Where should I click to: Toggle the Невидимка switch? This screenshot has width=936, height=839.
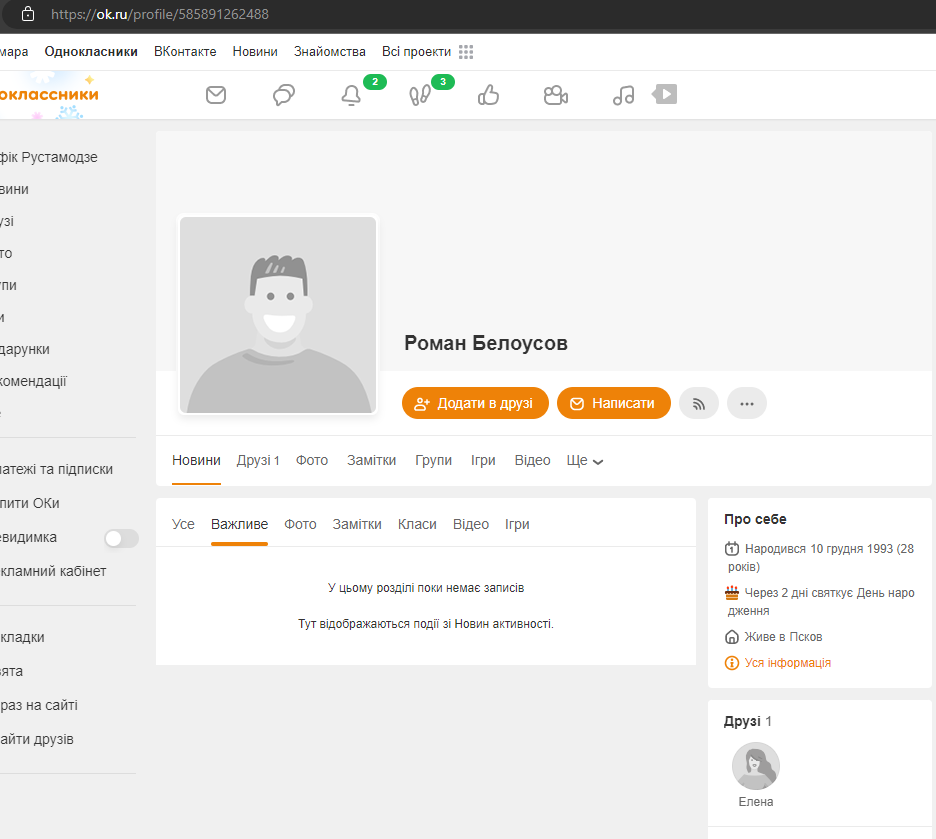click(121, 538)
